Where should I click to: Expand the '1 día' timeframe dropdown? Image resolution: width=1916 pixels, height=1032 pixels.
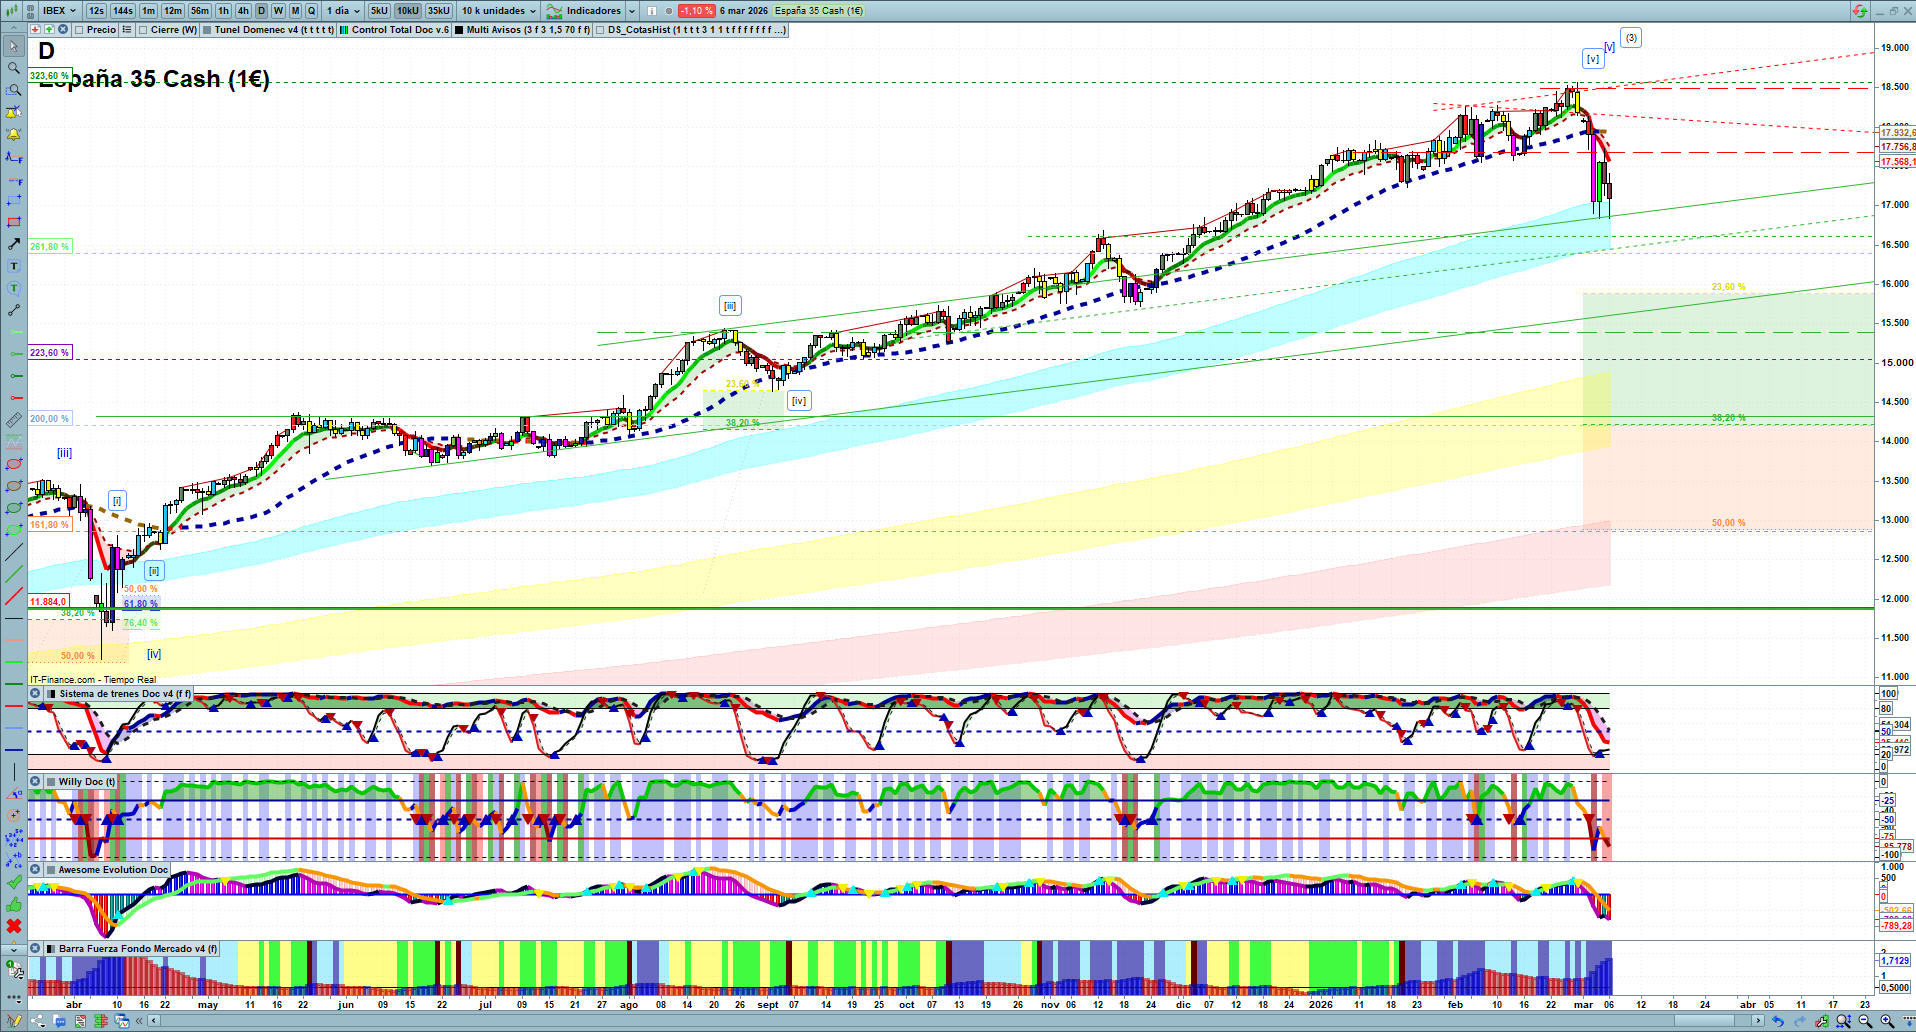(343, 11)
